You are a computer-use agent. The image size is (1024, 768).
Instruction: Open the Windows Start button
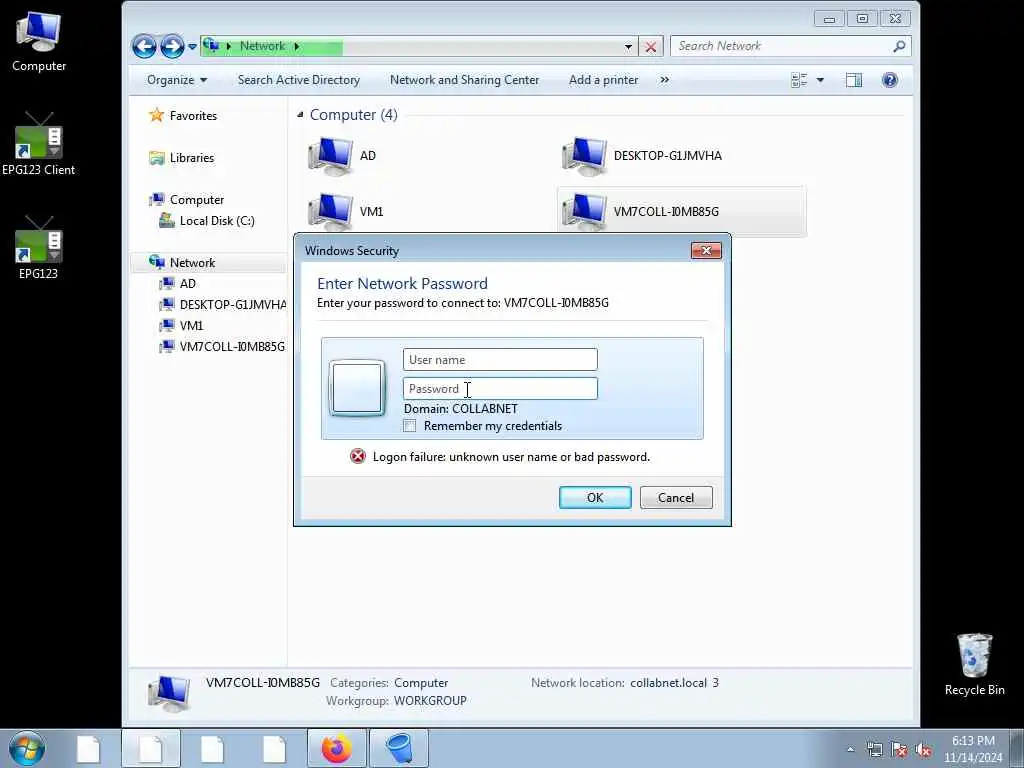click(x=27, y=748)
